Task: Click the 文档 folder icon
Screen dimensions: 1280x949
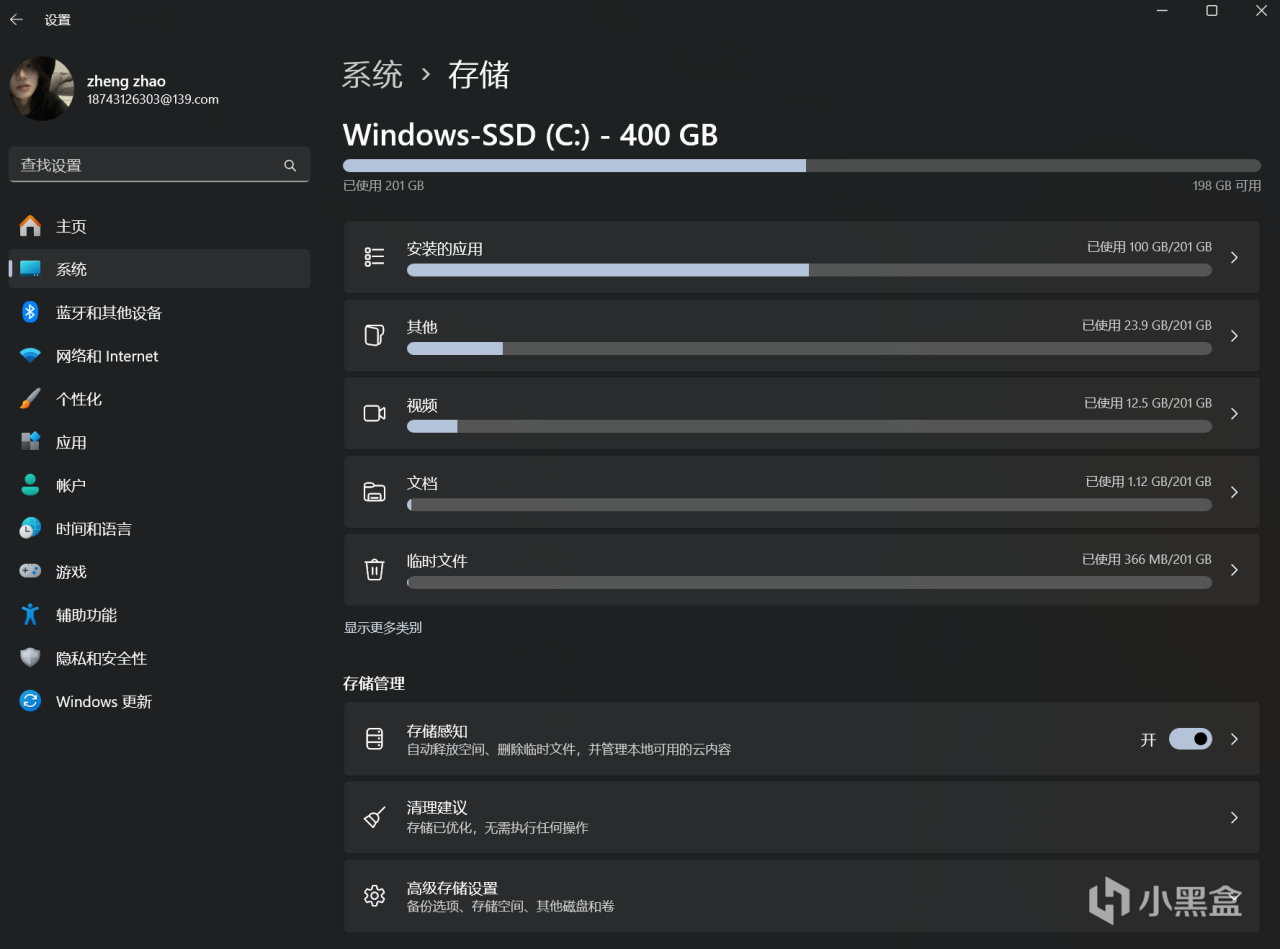Action: (375, 491)
